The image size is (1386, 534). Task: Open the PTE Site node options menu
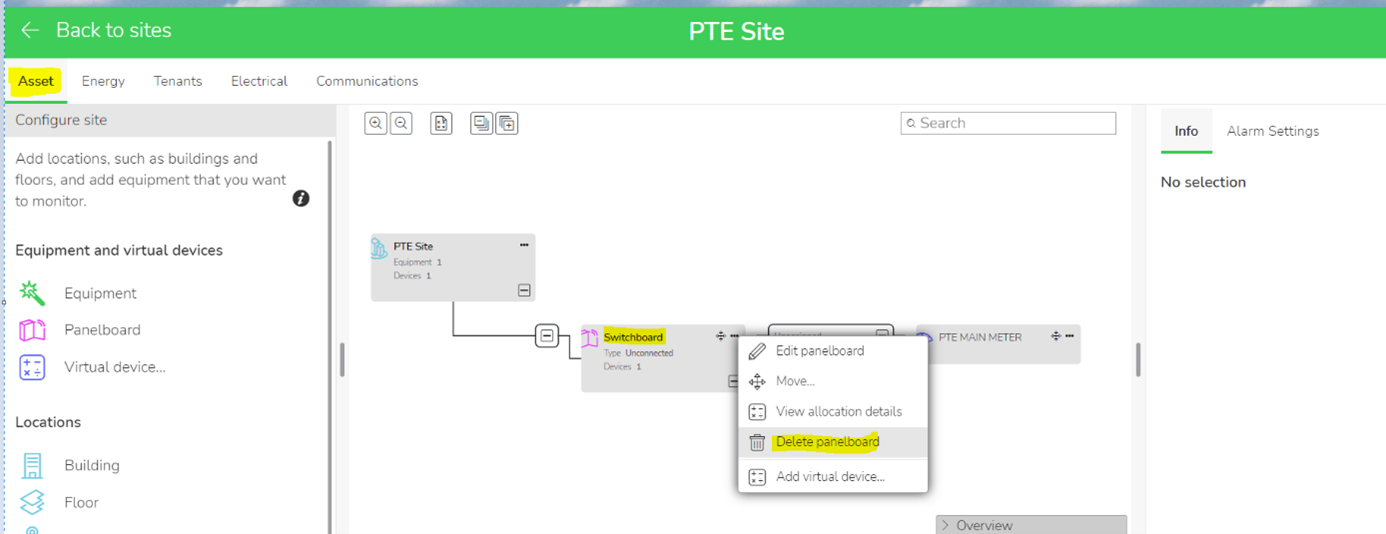coord(524,245)
